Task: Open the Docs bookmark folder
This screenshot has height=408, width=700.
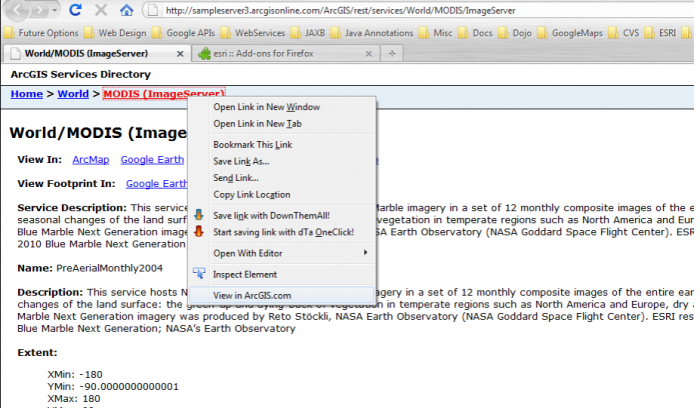Action: (476, 33)
